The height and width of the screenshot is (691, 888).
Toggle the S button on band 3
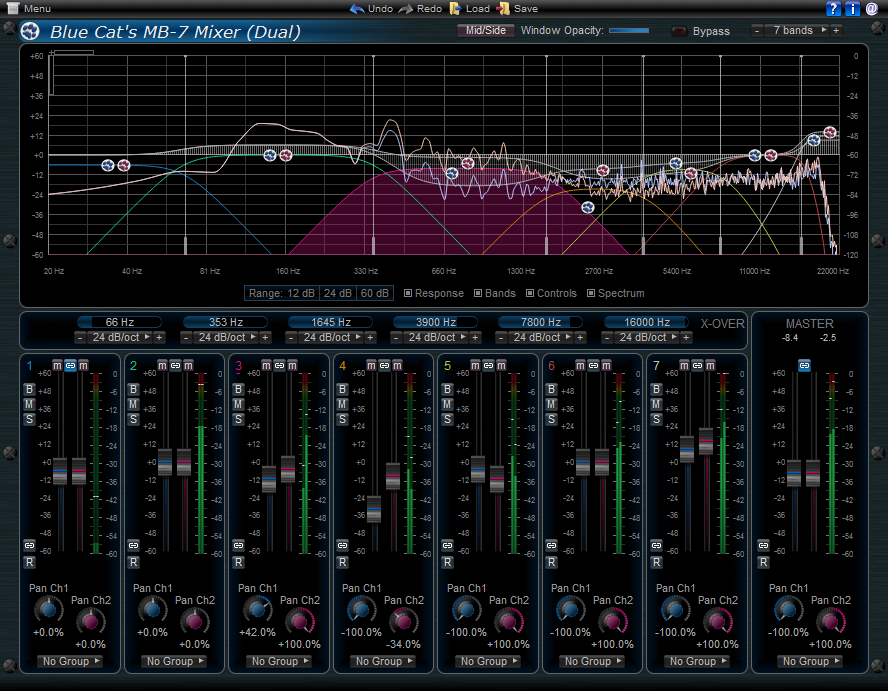(238, 419)
